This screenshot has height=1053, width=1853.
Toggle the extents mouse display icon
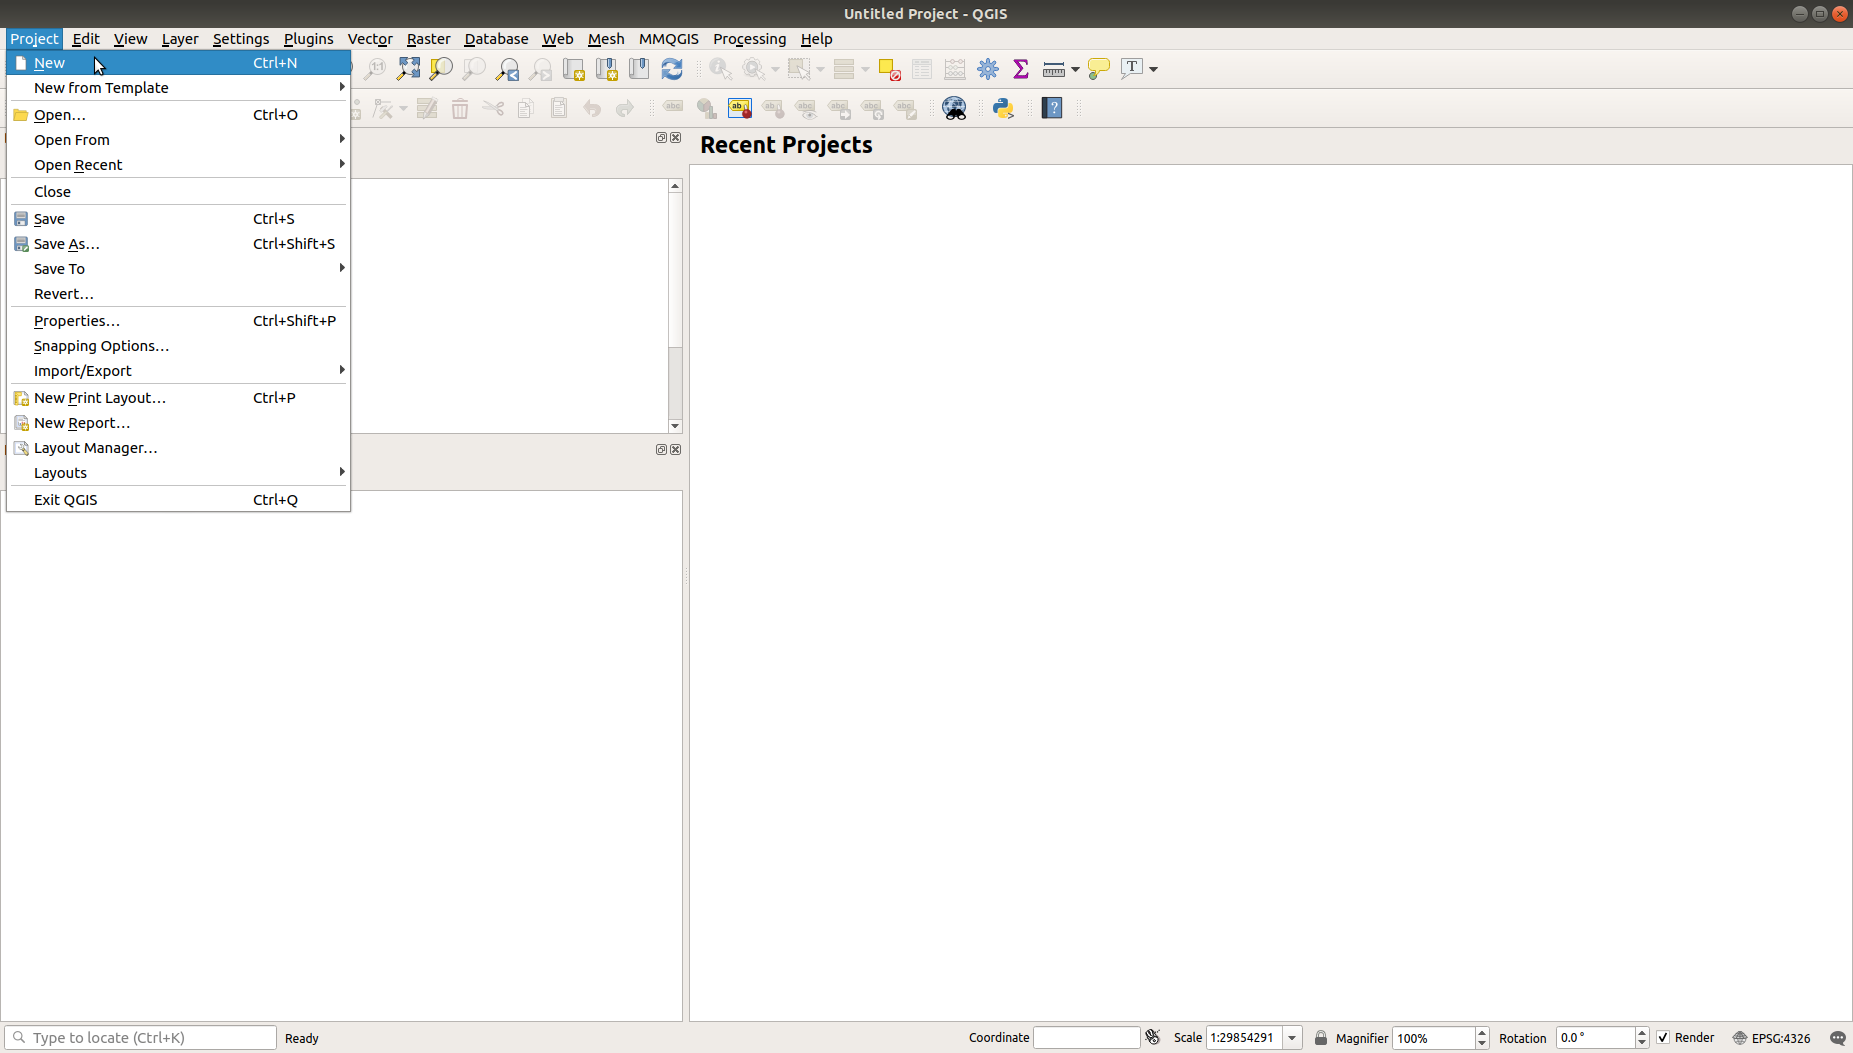tap(1153, 1038)
